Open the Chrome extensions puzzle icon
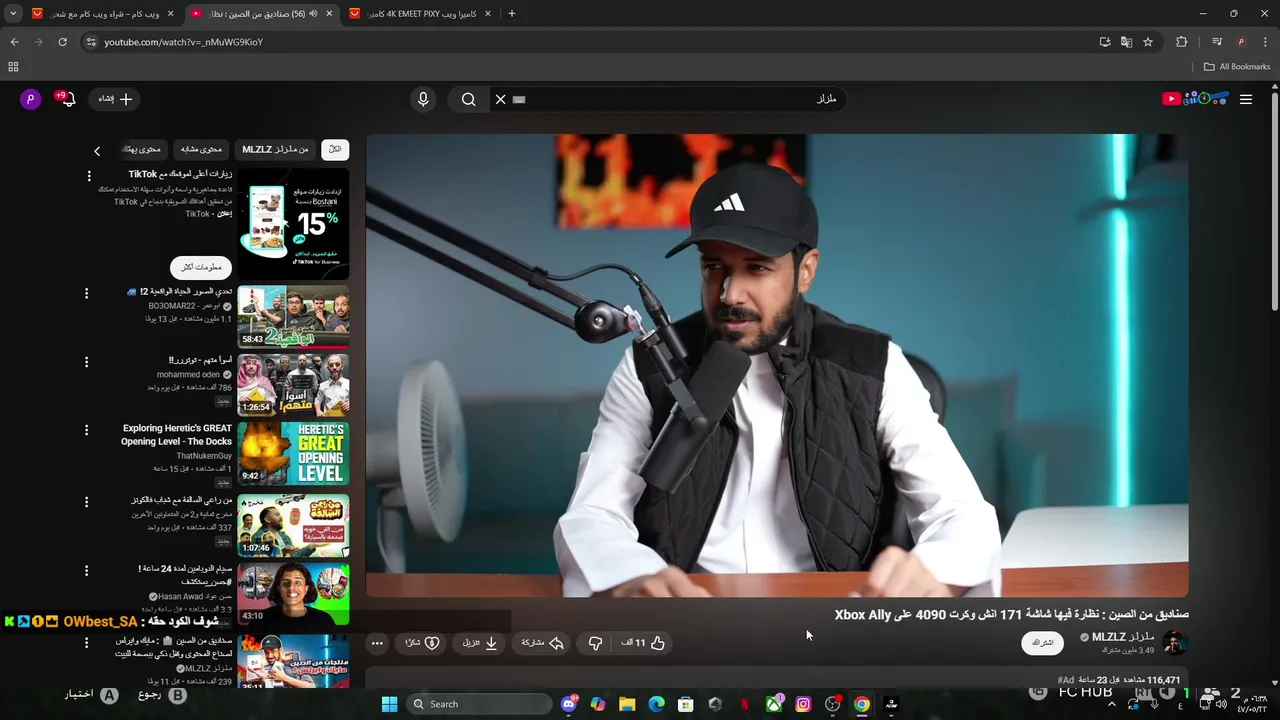The height and width of the screenshot is (720, 1280). [1182, 42]
